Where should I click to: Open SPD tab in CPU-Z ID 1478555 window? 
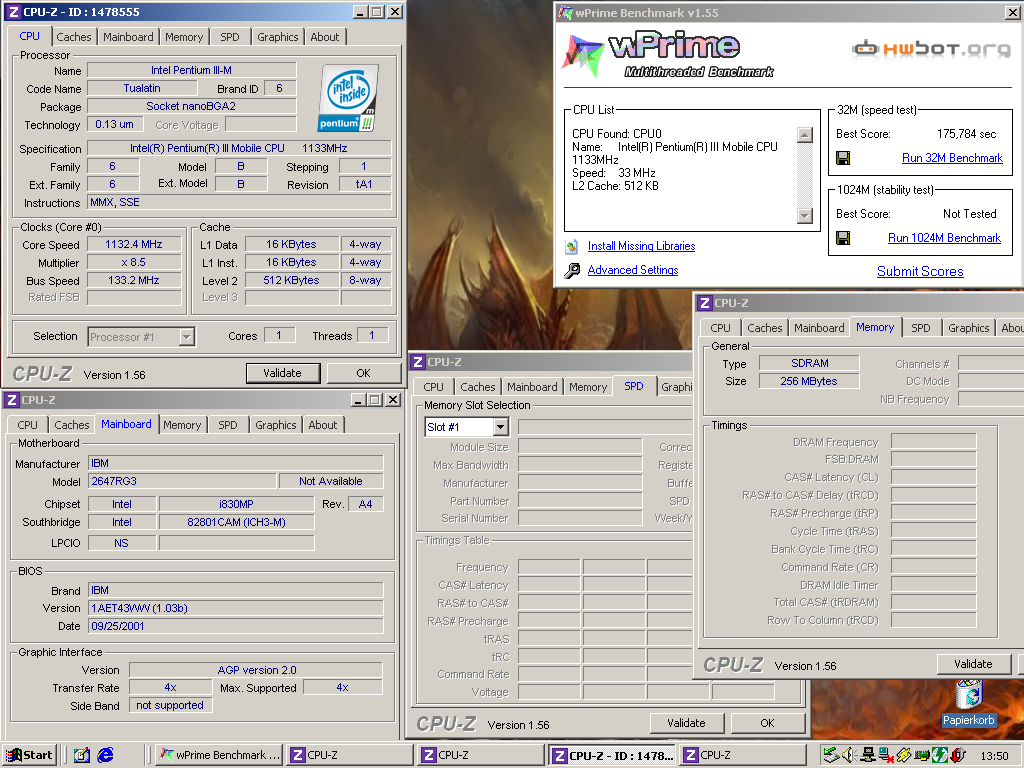click(x=230, y=37)
